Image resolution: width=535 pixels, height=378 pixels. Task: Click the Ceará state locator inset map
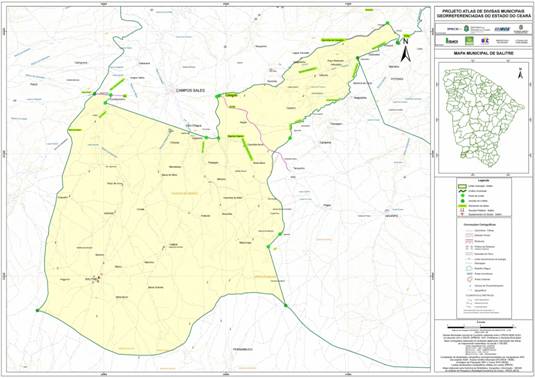tap(483, 117)
